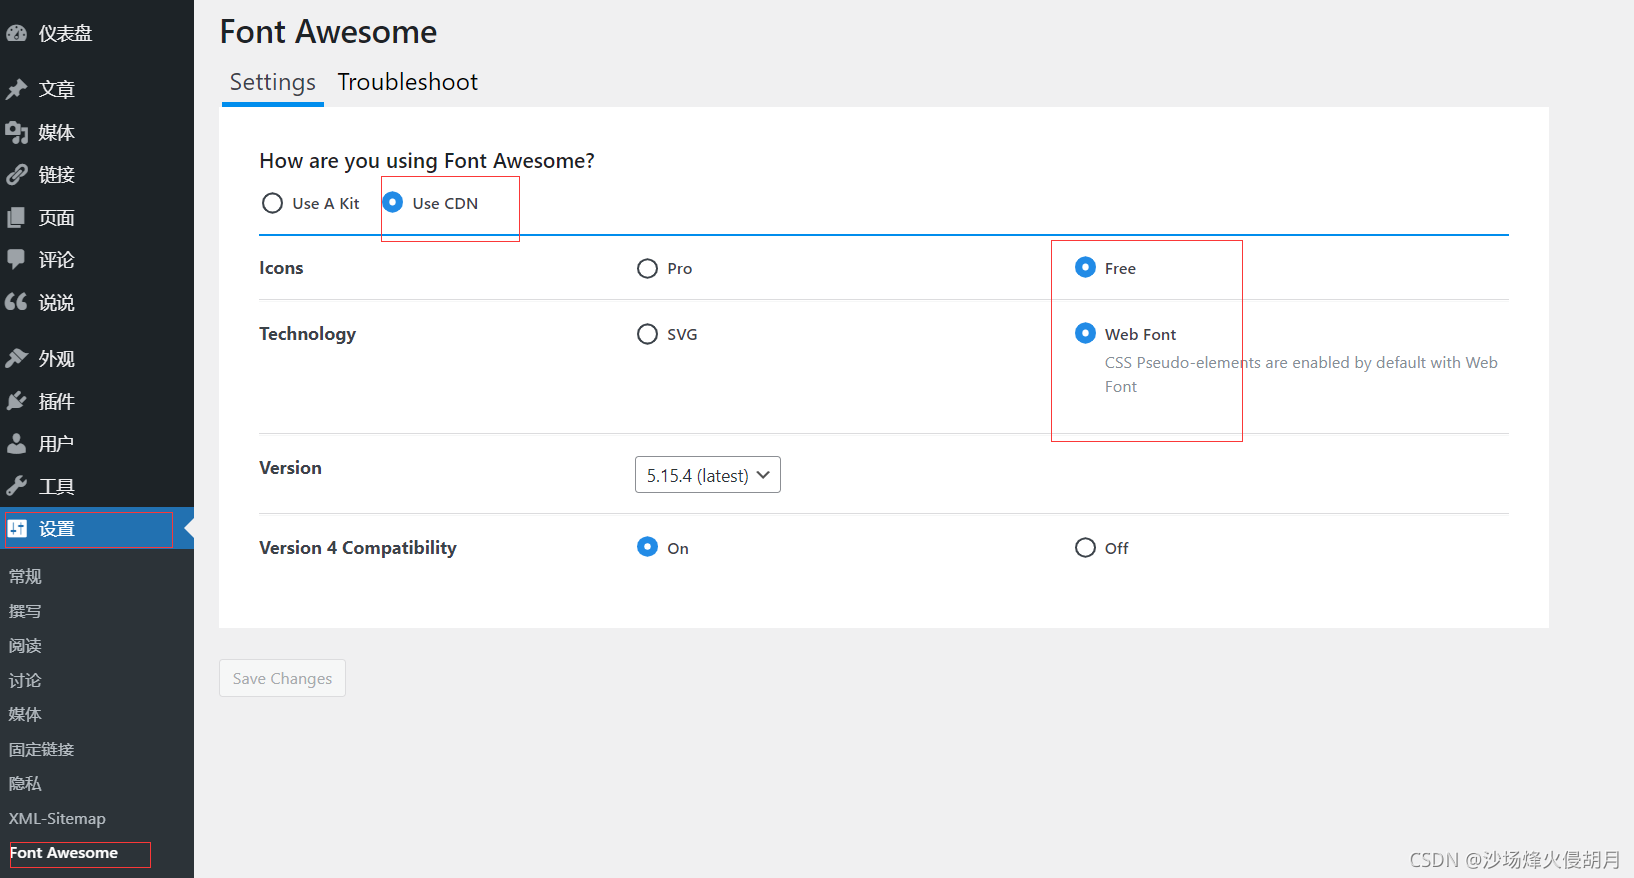Click the paintbrush icon for 外观
Screen dimensions: 1634x878
click(16, 358)
